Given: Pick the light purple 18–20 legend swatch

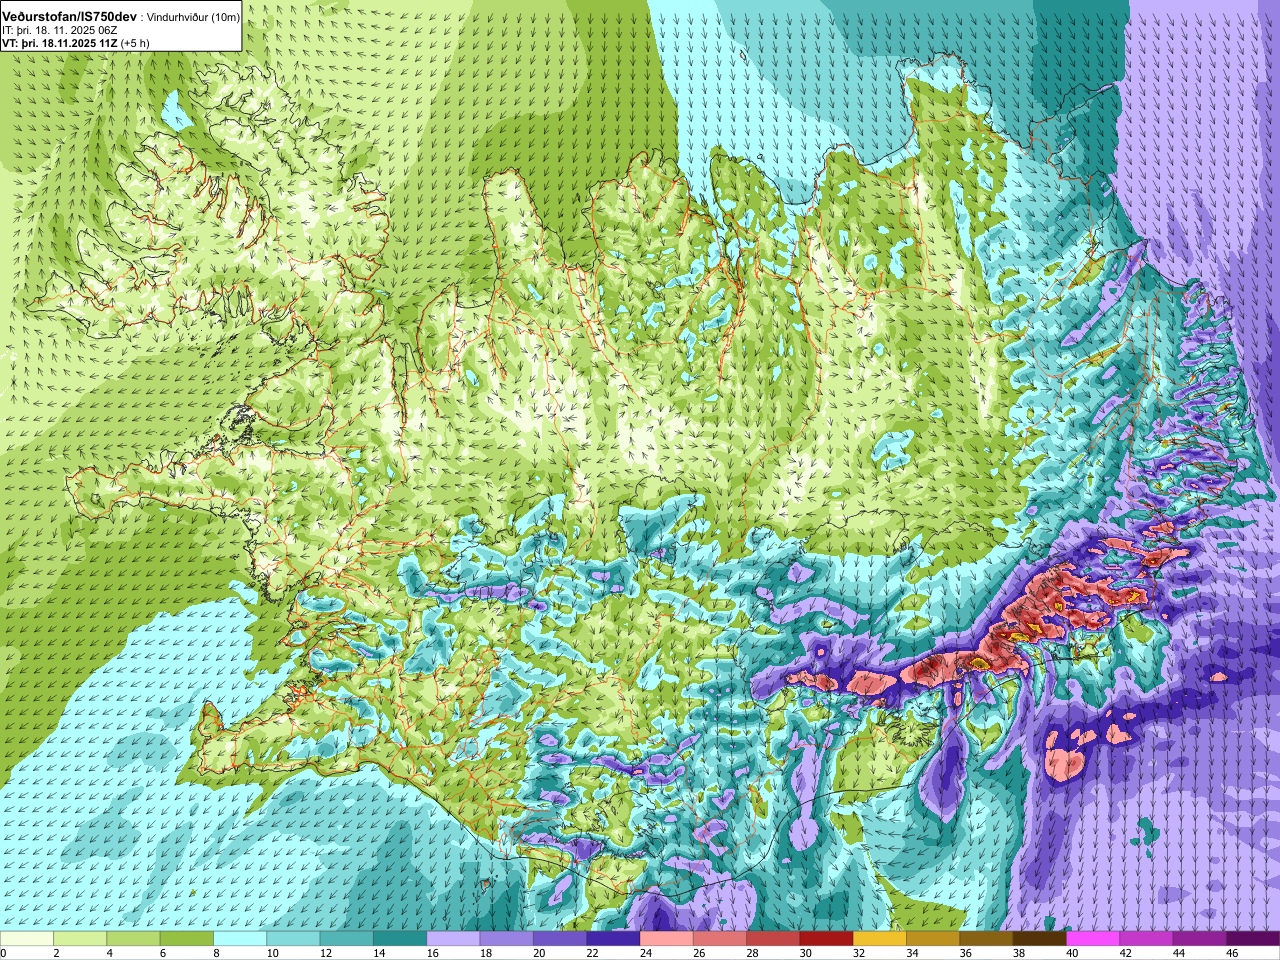Looking at the screenshot, I should tap(507, 939).
